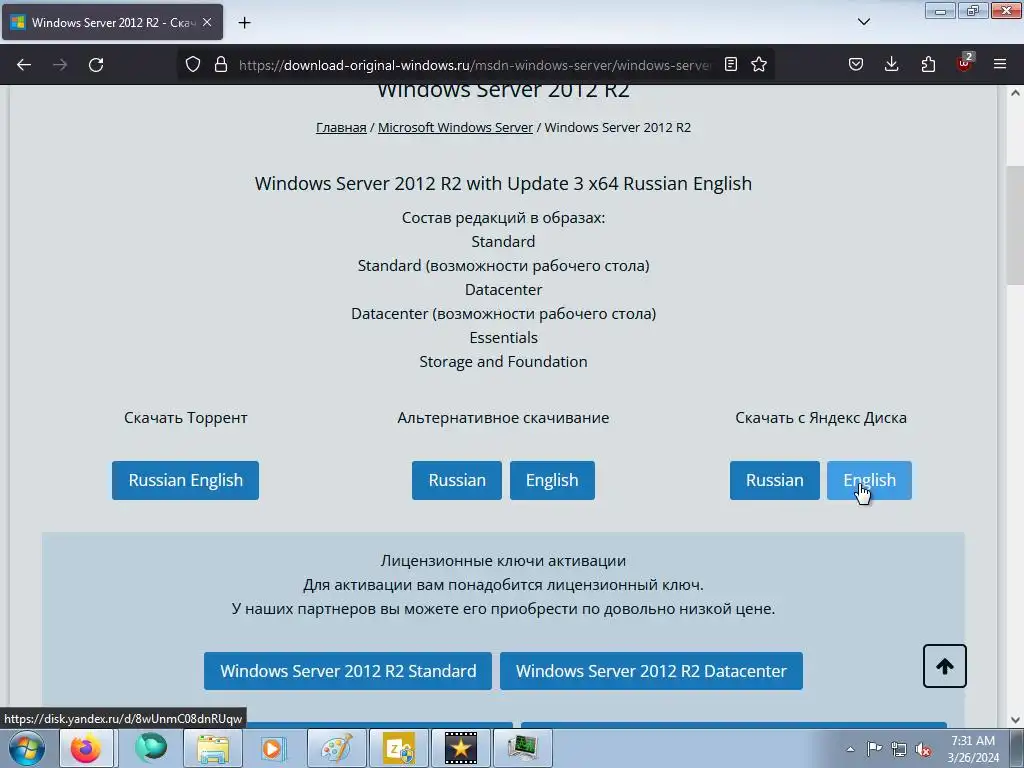Open Windows Server 2012 R2 Standard key button
The height and width of the screenshot is (768, 1024).
(x=347, y=671)
